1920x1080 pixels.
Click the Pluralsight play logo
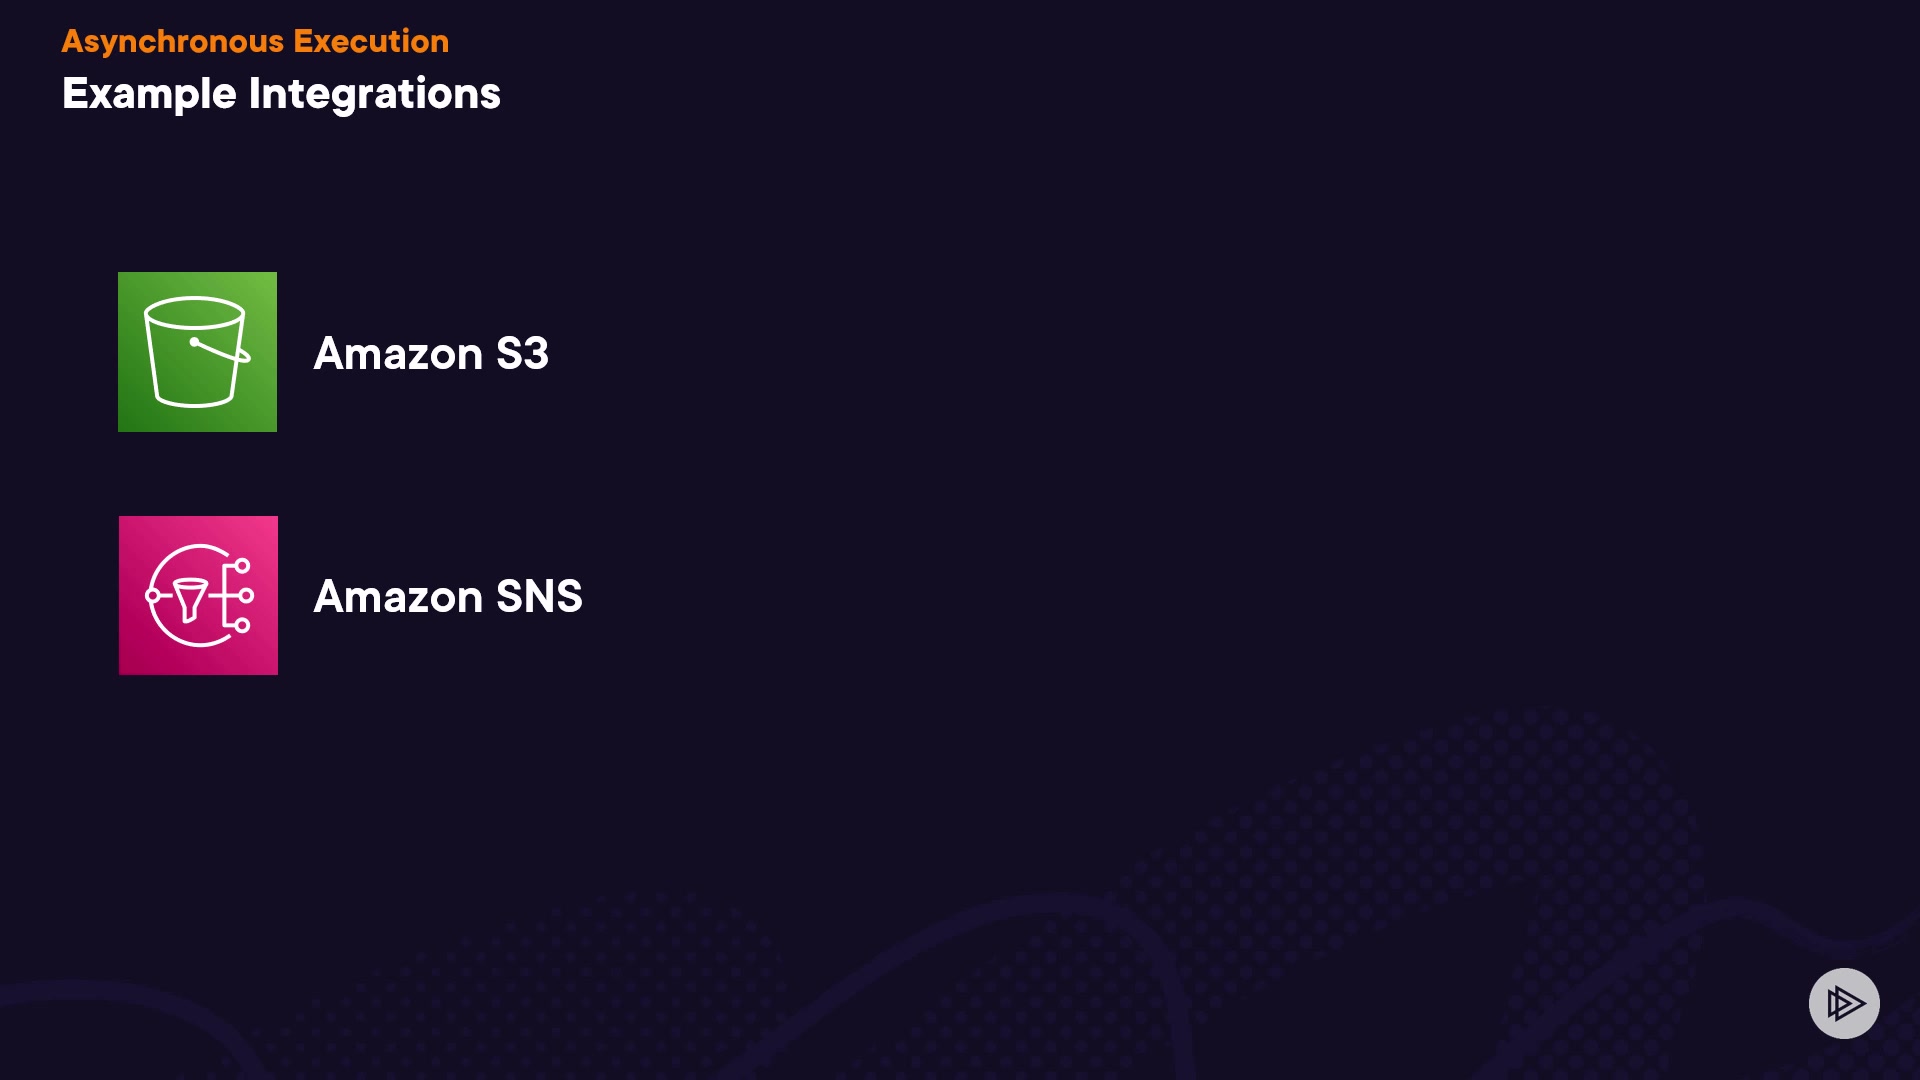[x=1844, y=1003]
